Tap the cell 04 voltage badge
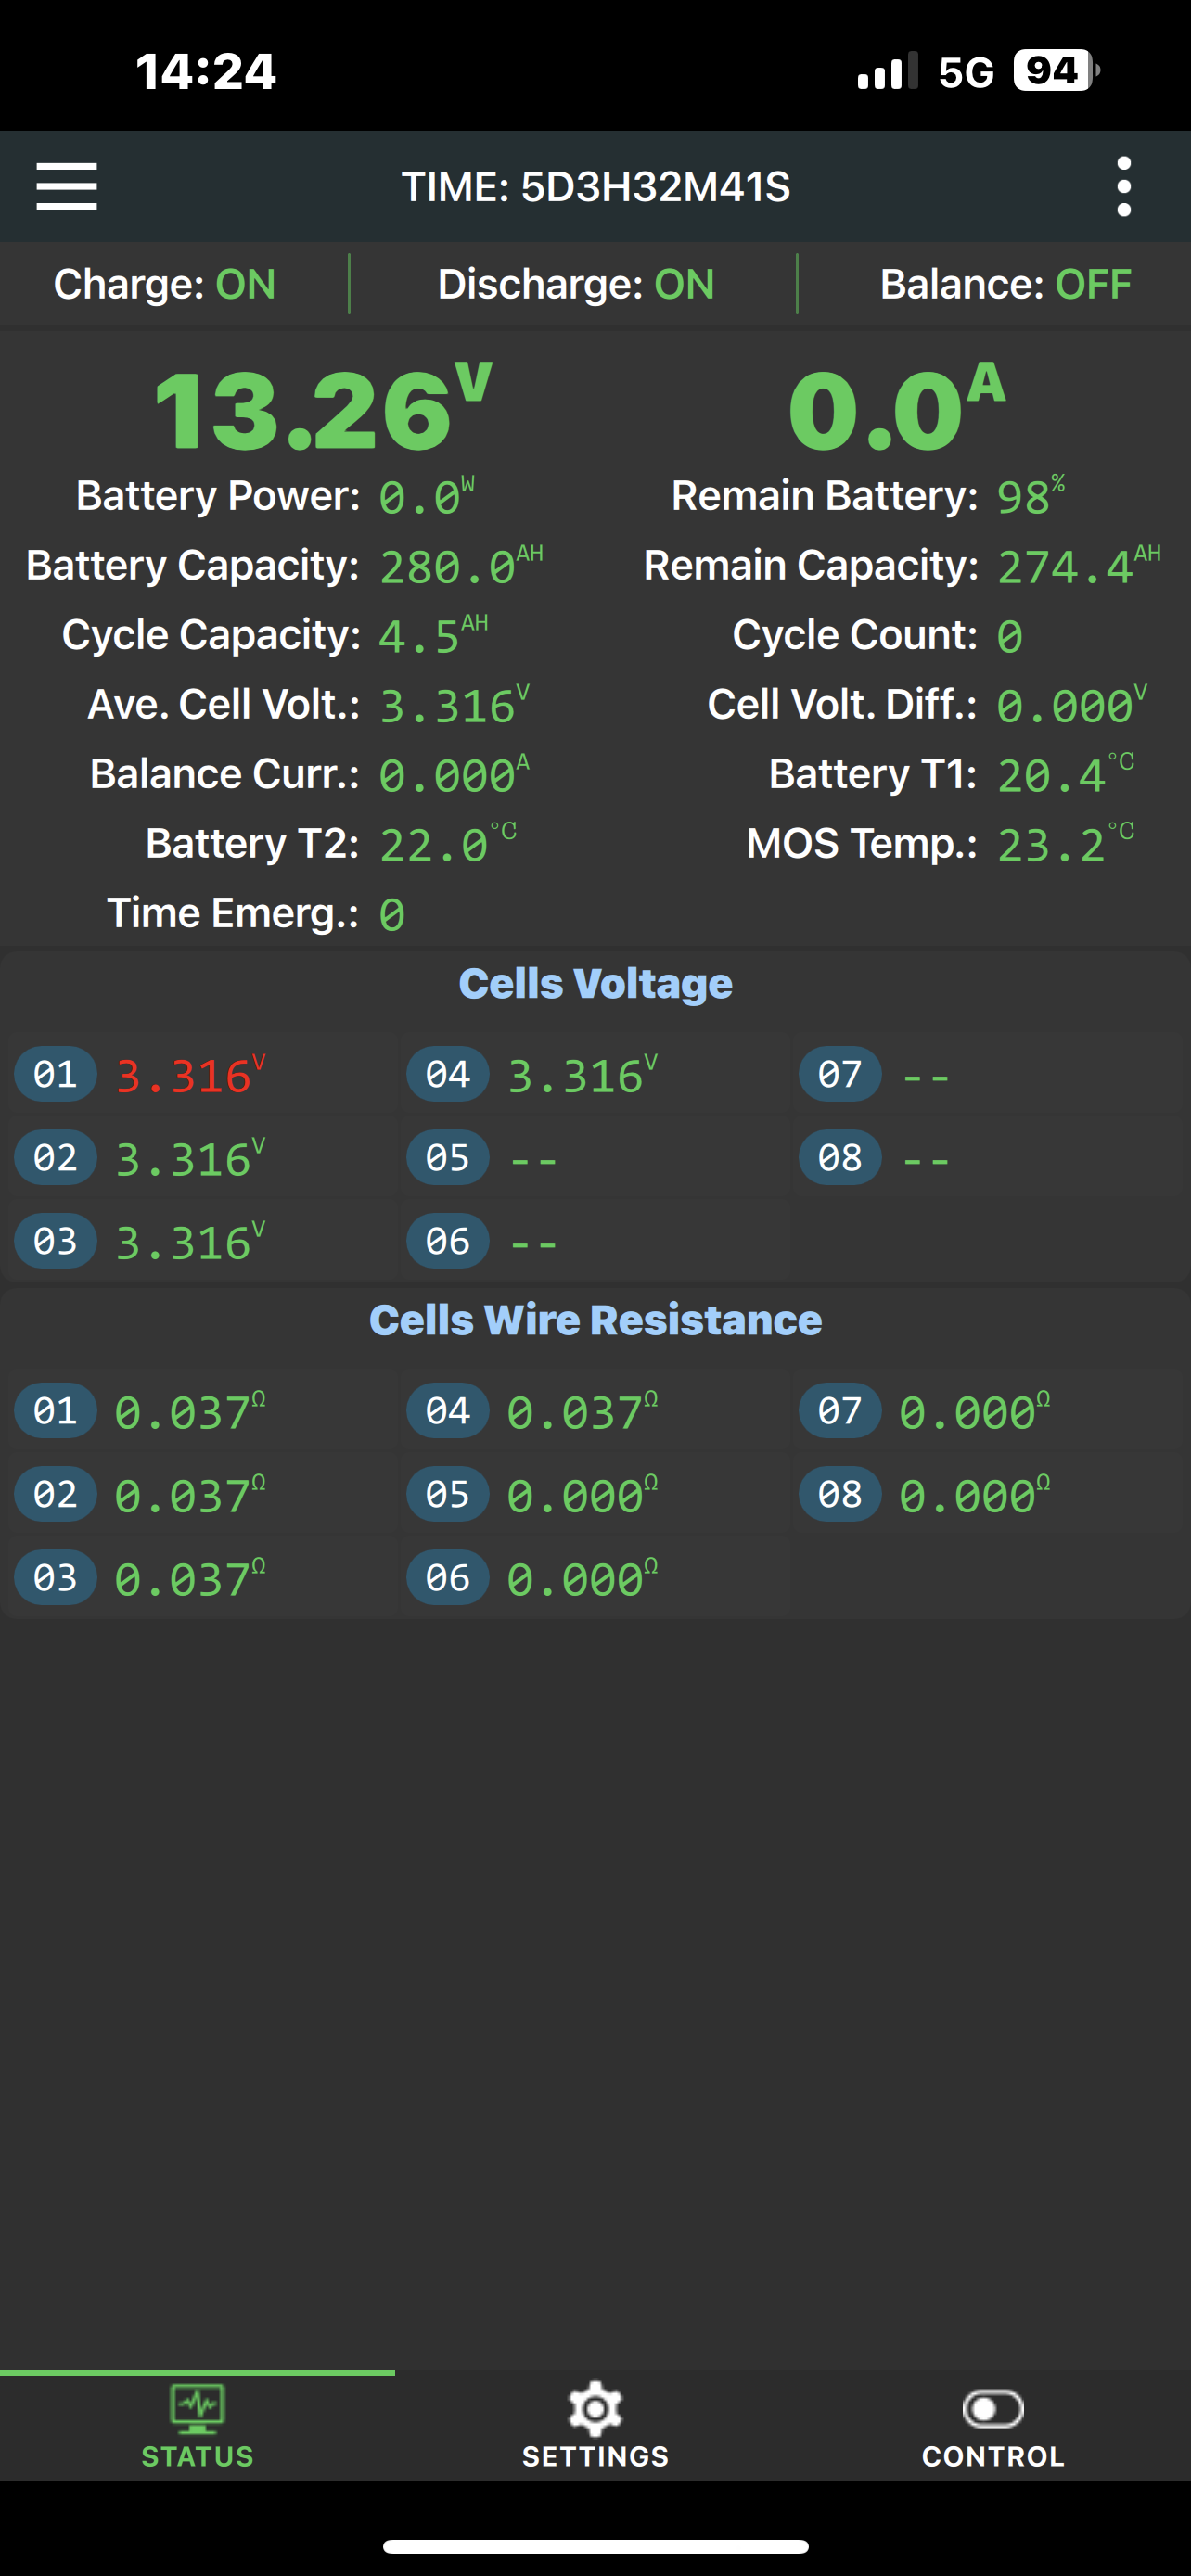 448,1075
